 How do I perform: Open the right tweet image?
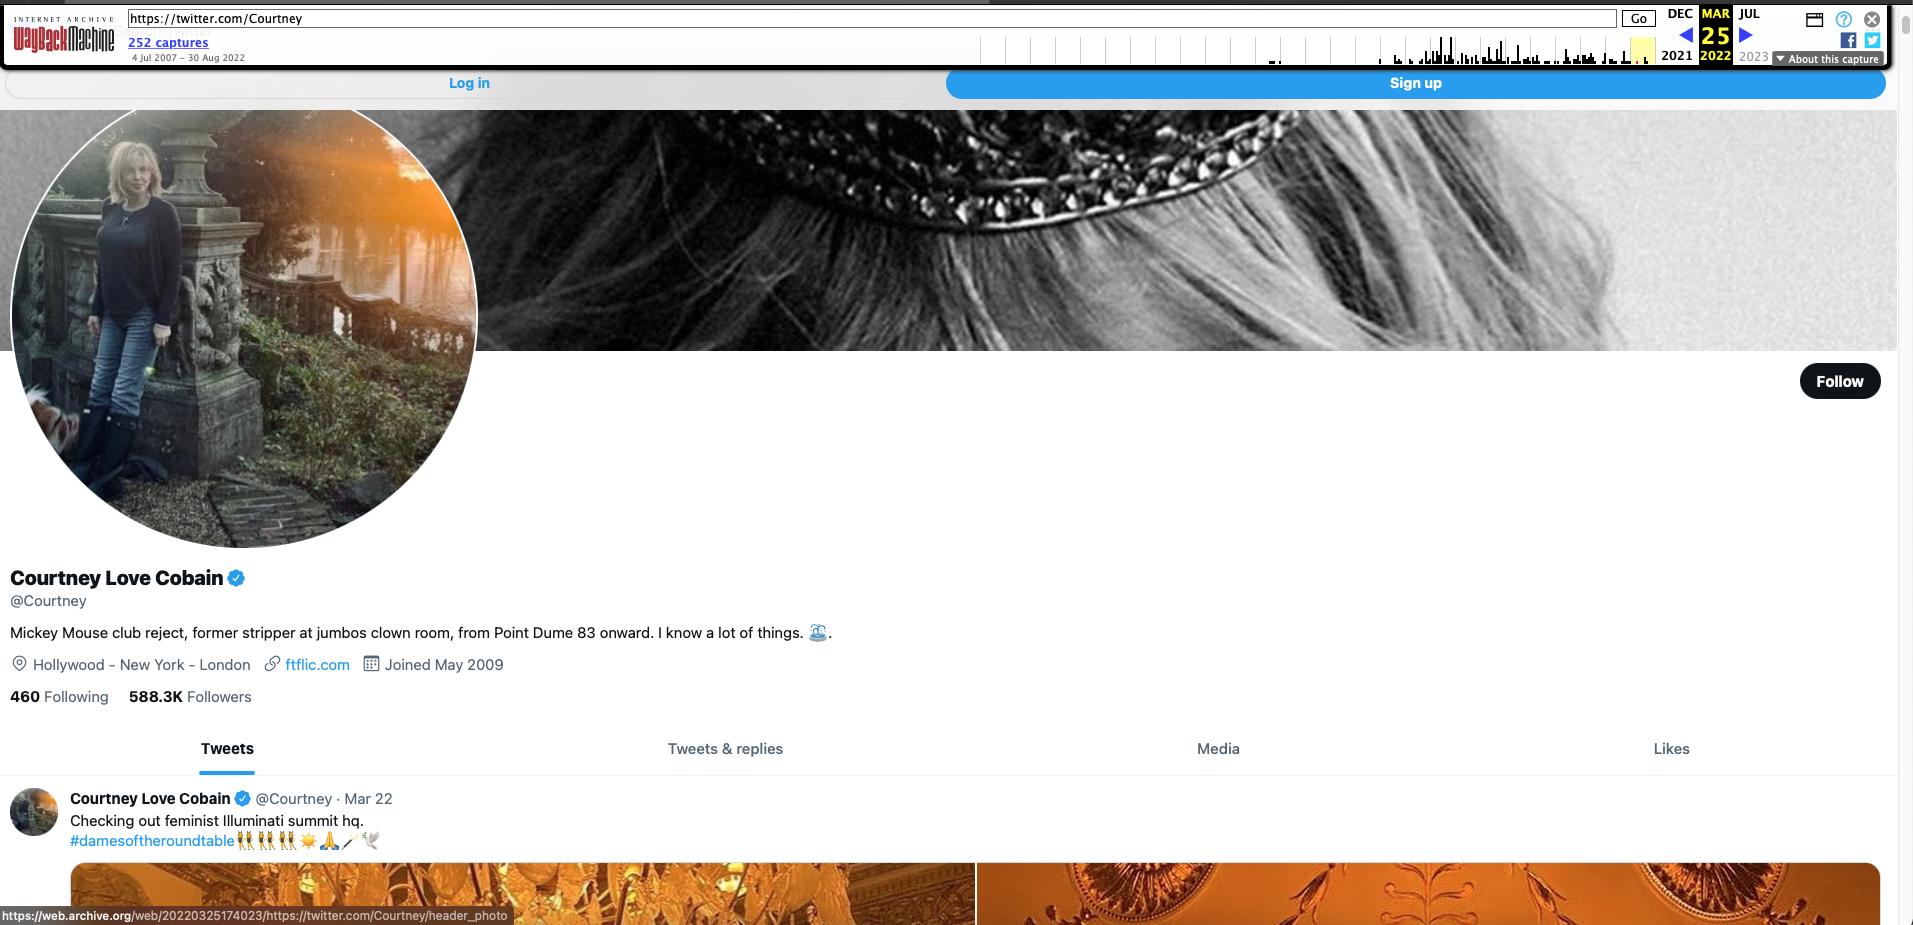[1428, 894]
